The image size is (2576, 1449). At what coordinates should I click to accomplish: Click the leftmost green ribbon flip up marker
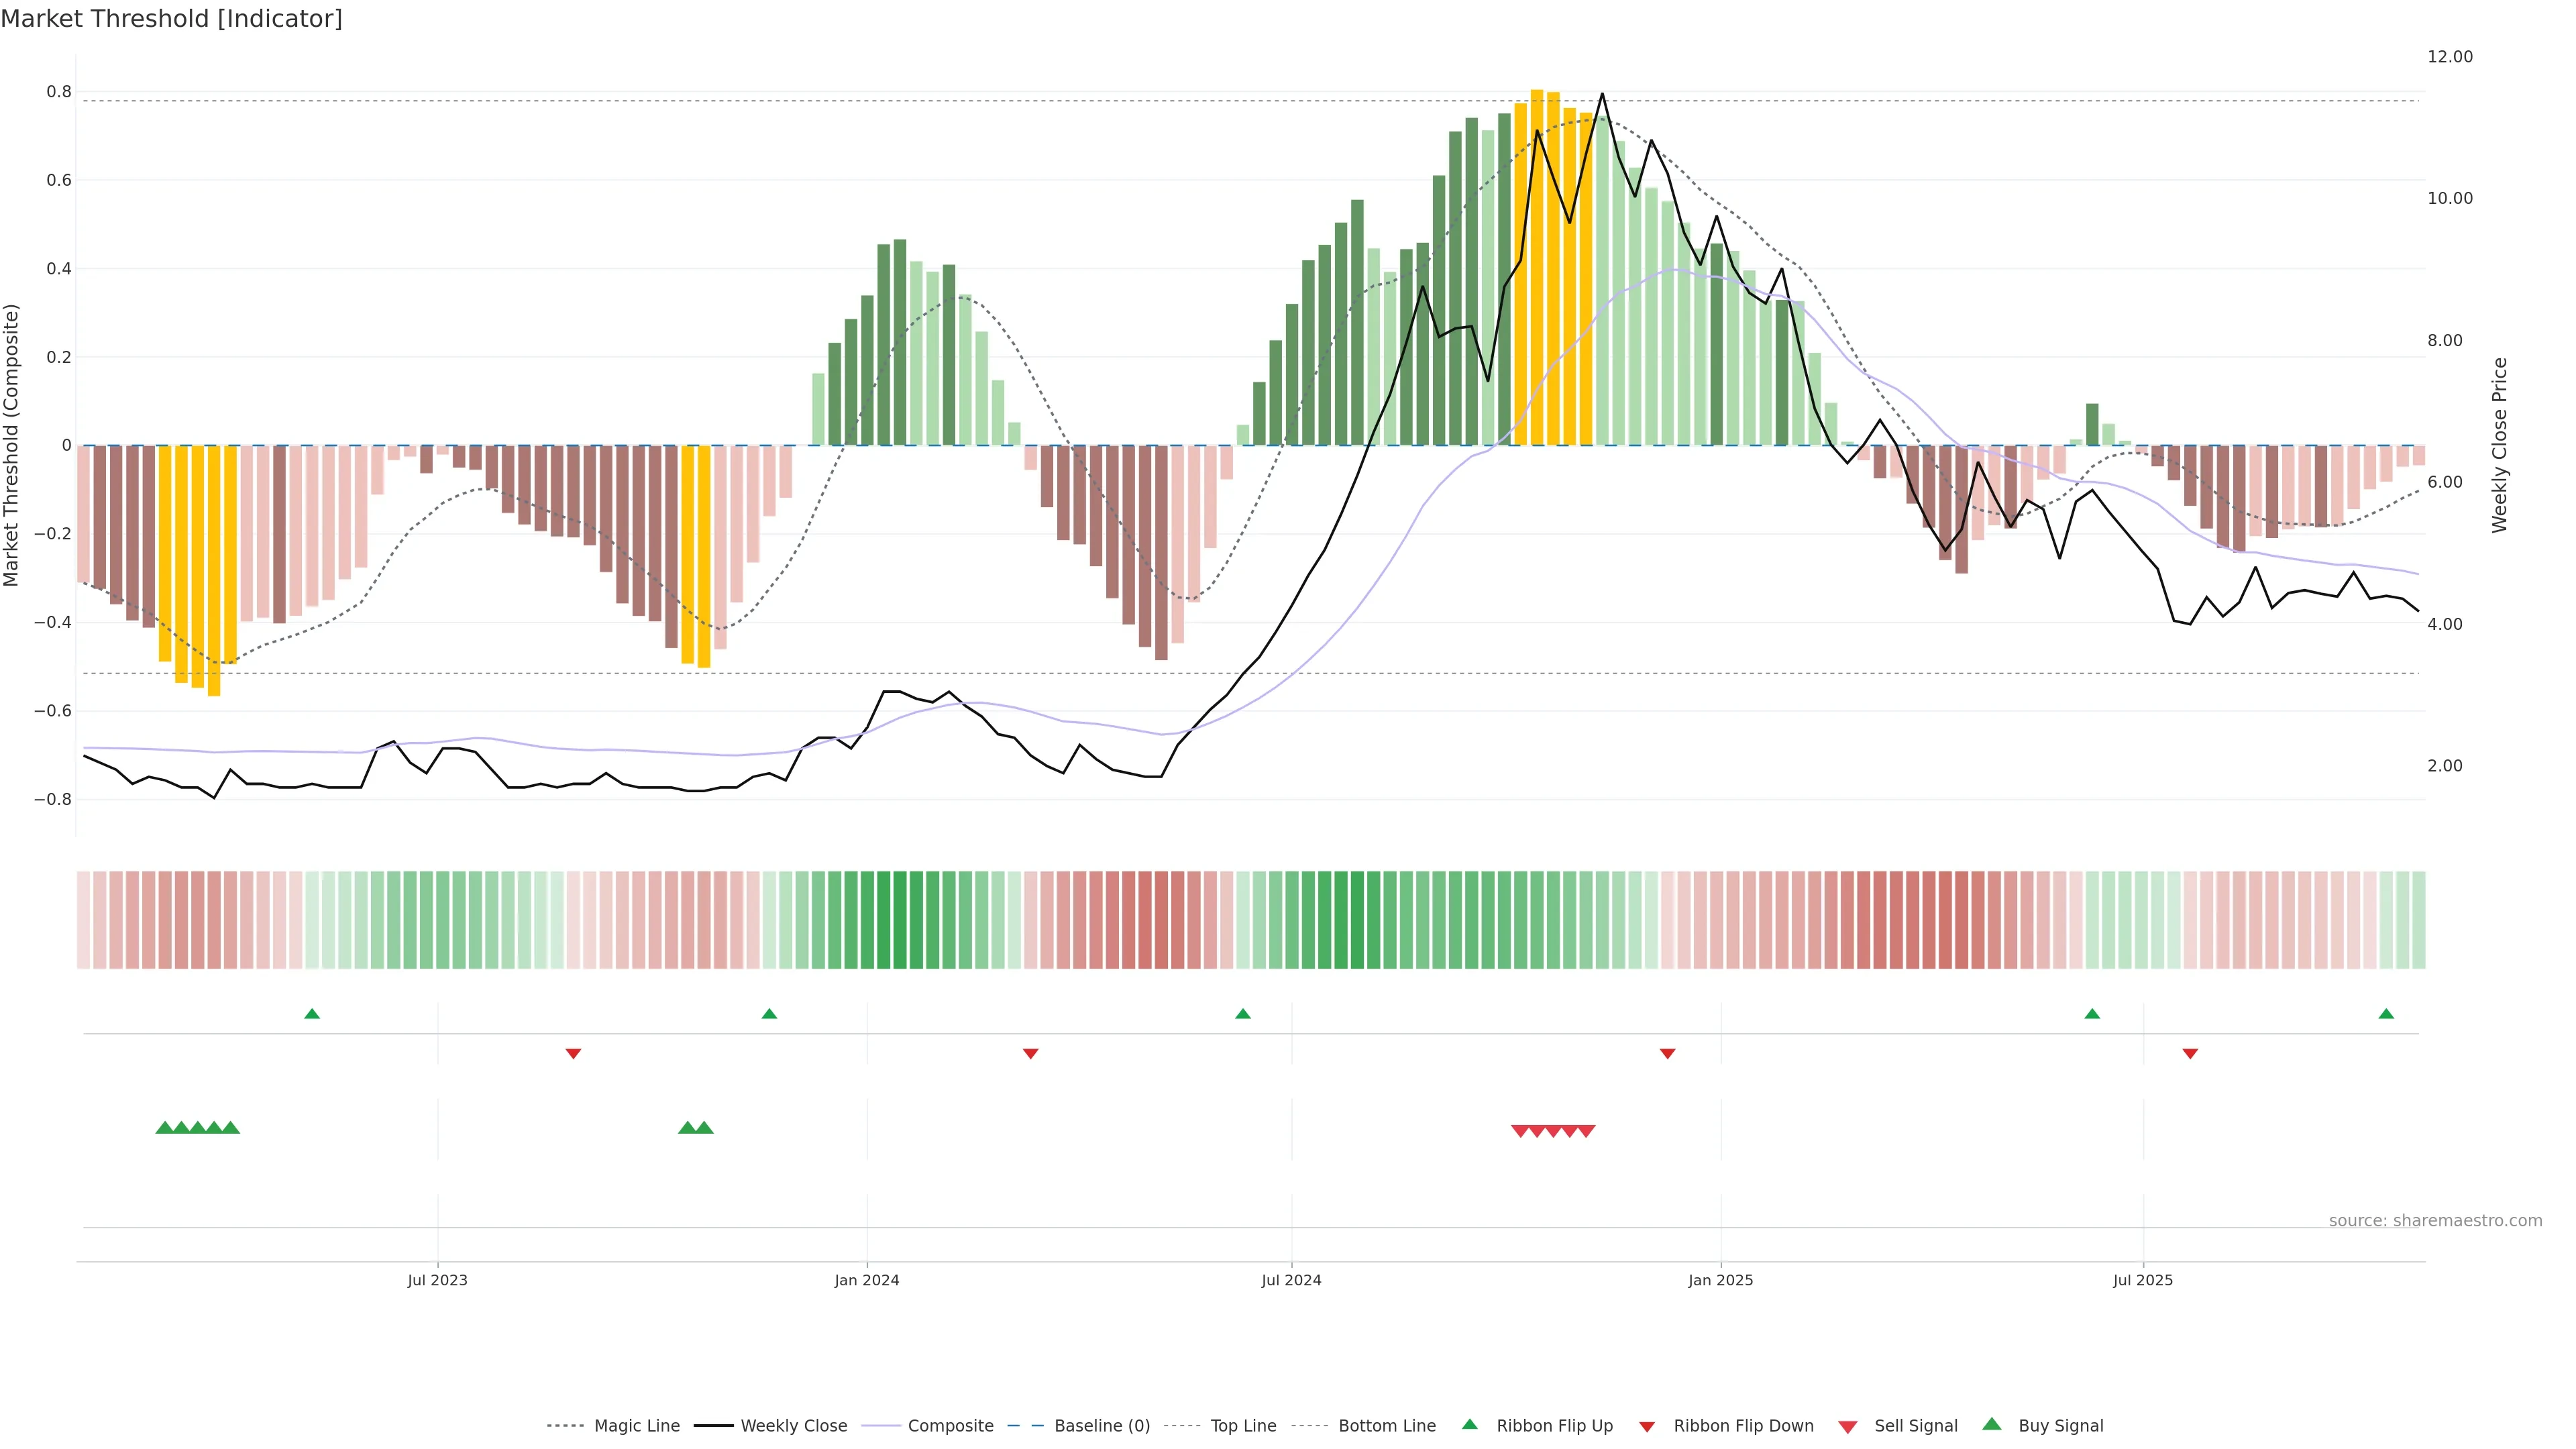click(x=312, y=1014)
